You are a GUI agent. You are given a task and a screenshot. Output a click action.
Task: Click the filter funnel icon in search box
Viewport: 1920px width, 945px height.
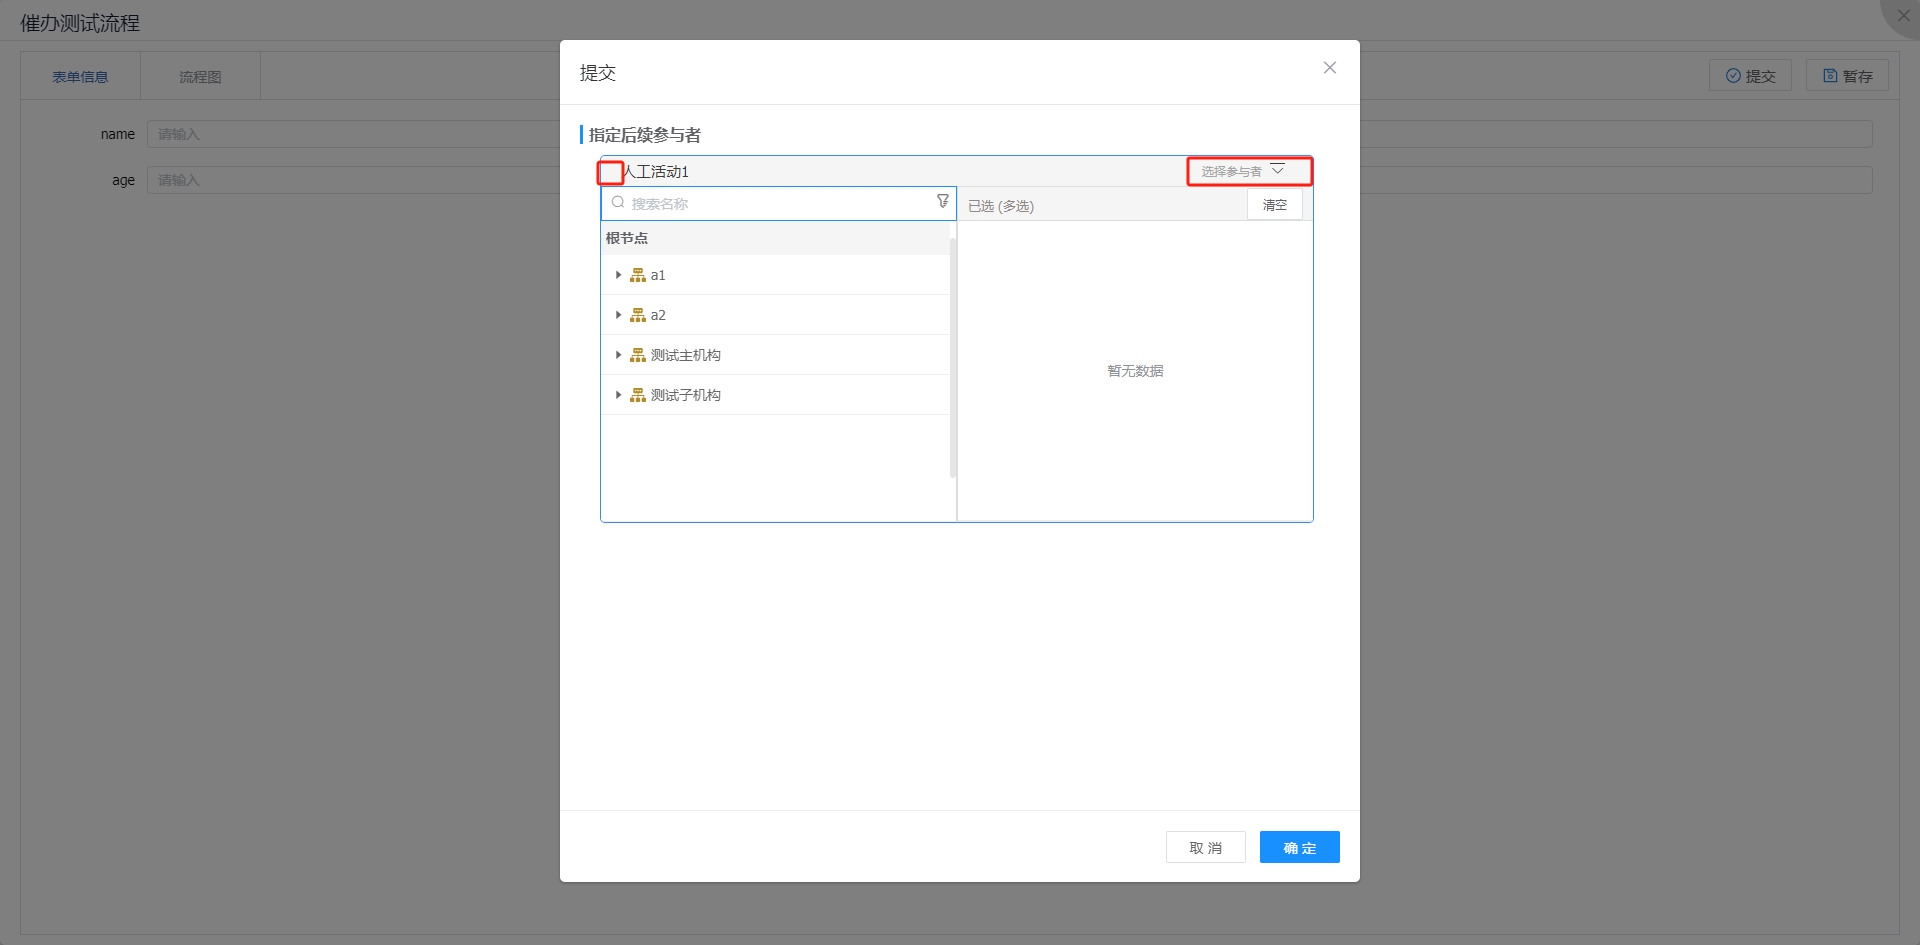point(942,202)
